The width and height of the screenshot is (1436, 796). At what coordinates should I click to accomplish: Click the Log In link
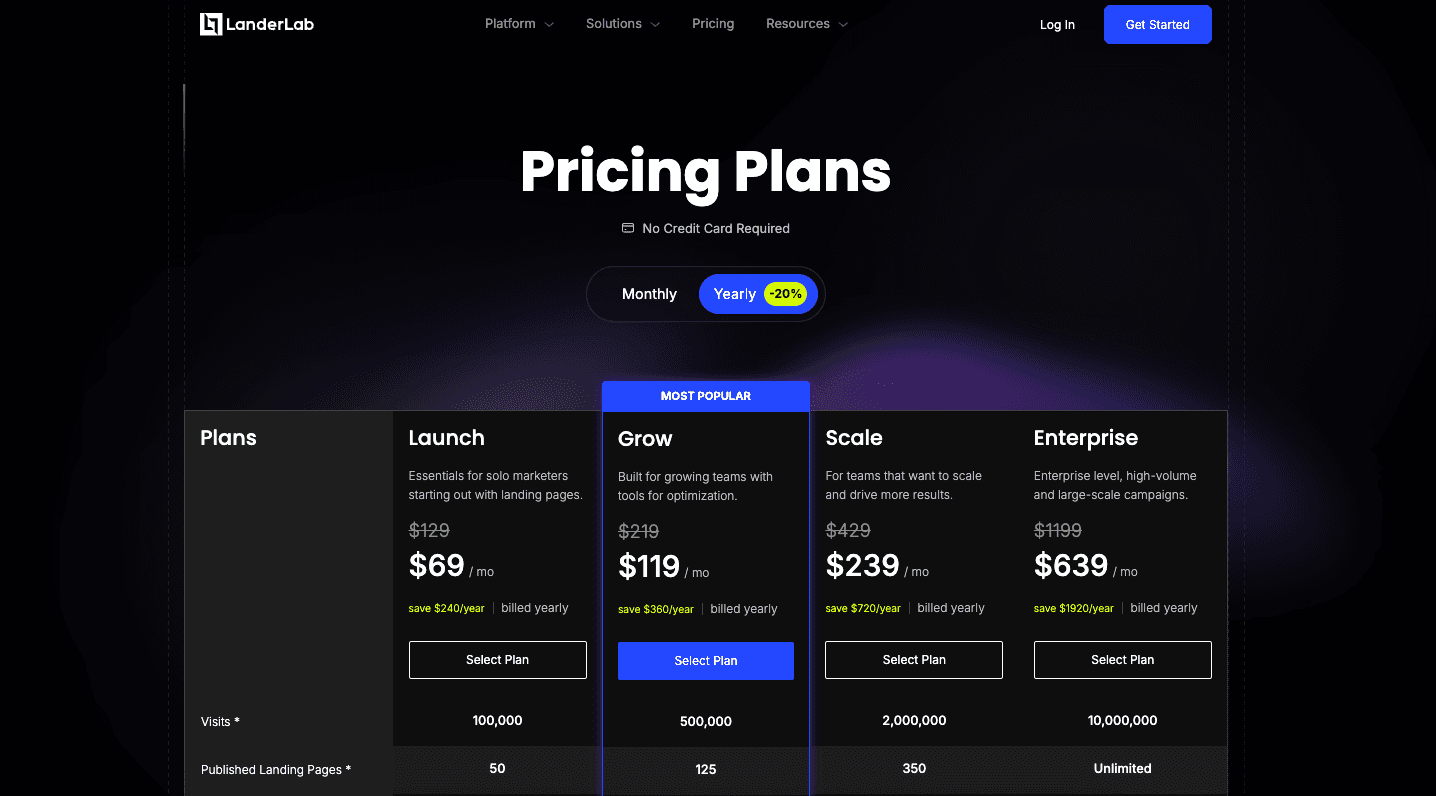[x=1057, y=24]
